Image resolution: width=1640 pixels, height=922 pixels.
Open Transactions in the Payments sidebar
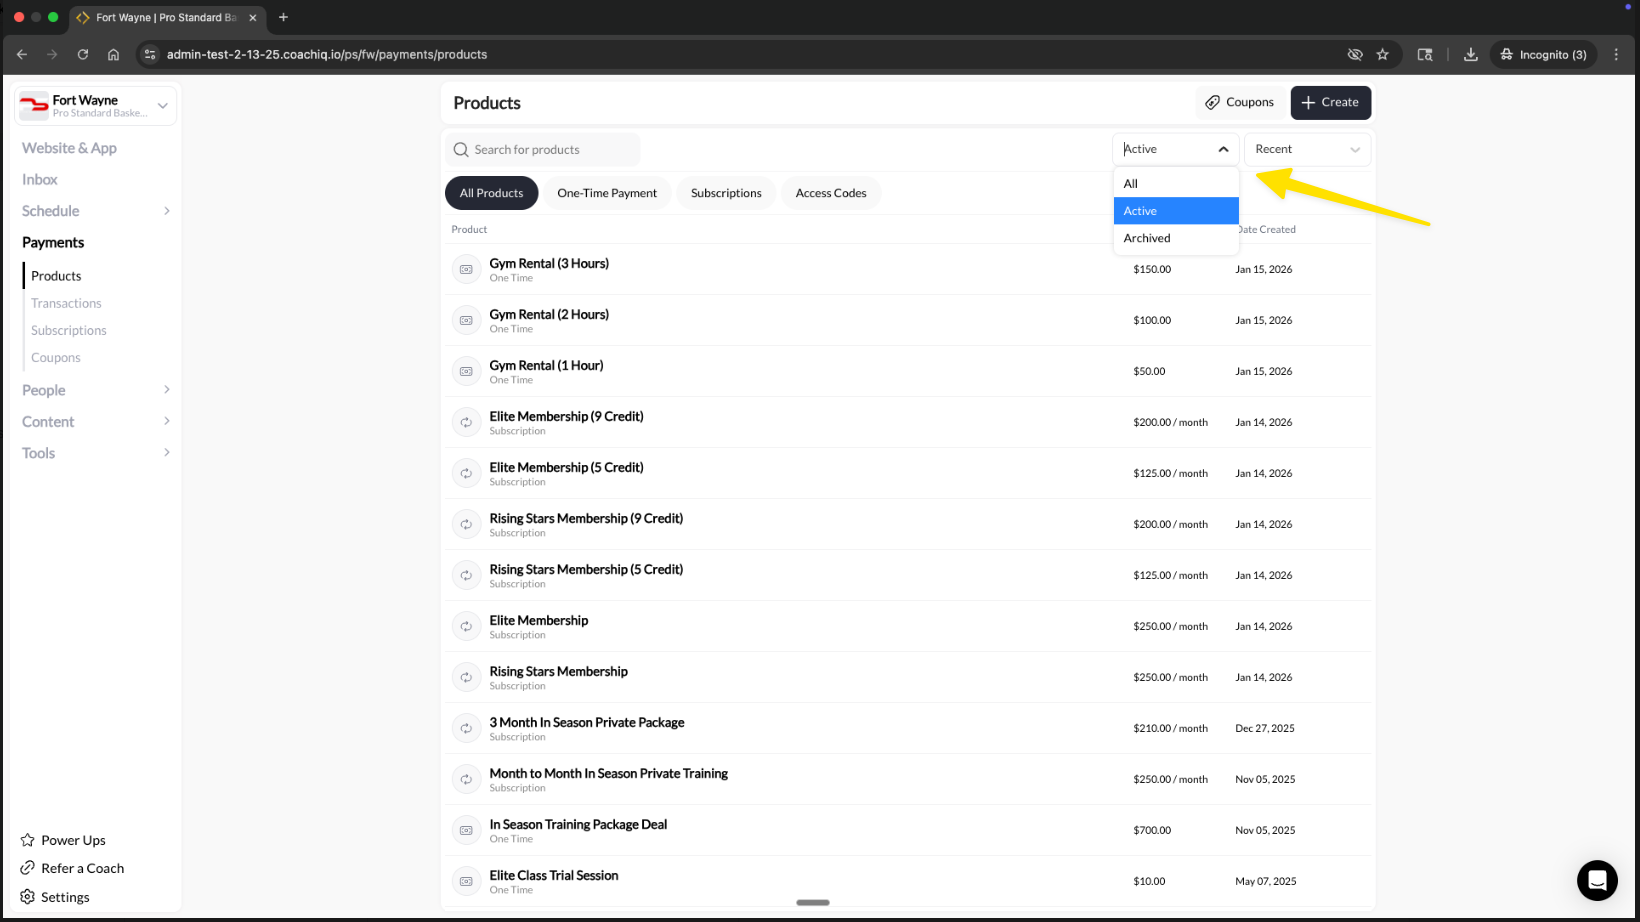tap(66, 303)
